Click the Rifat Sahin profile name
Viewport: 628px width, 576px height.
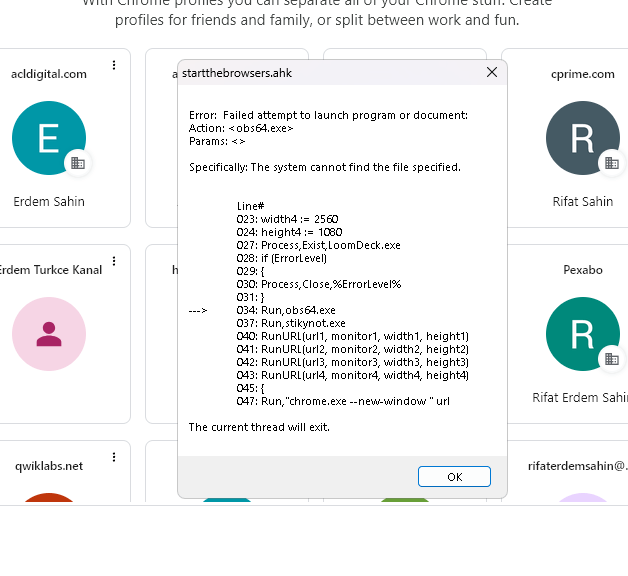tap(583, 201)
